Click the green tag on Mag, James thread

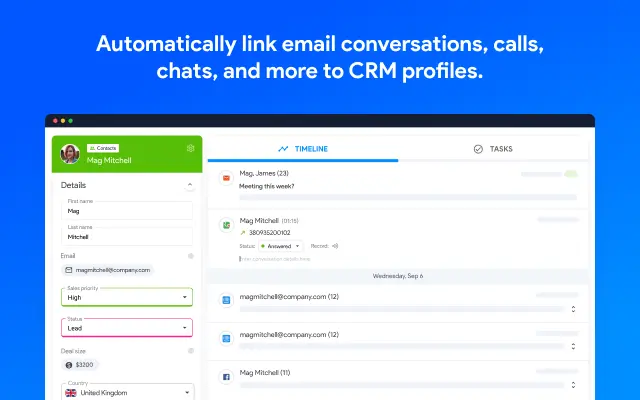pyautogui.click(x=571, y=174)
